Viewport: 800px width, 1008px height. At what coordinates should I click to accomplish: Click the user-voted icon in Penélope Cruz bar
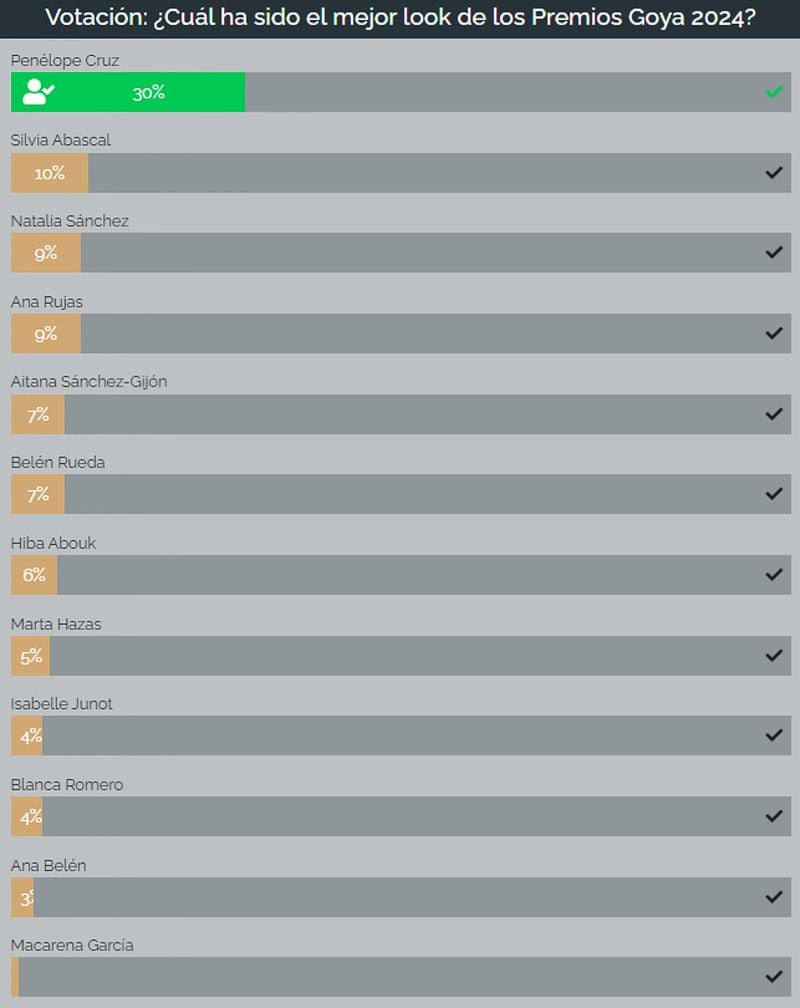(x=39, y=92)
